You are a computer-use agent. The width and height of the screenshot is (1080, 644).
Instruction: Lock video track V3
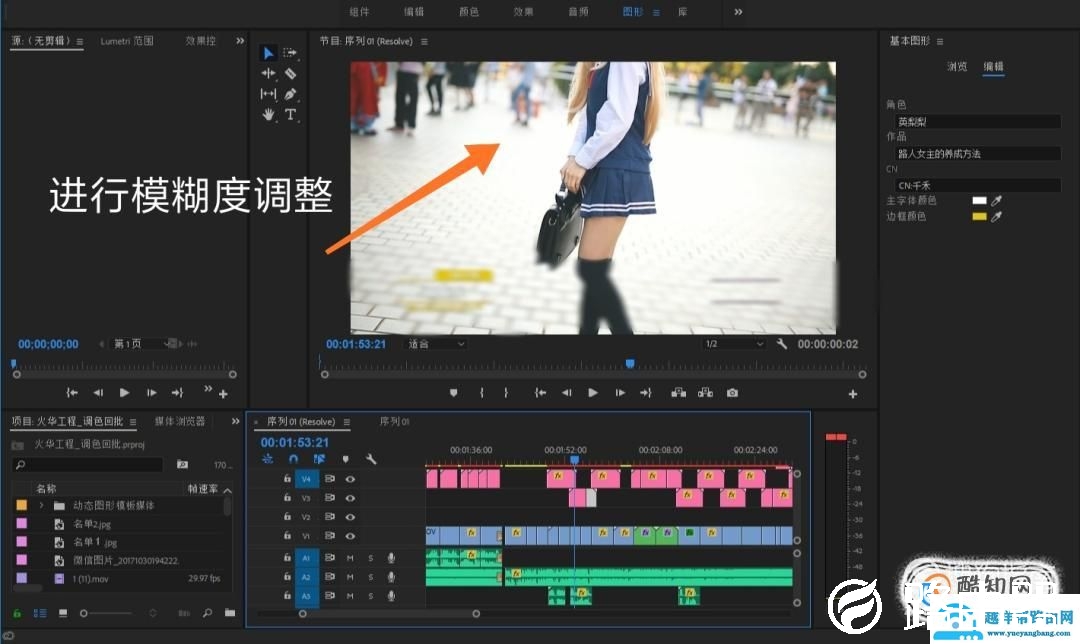point(288,498)
